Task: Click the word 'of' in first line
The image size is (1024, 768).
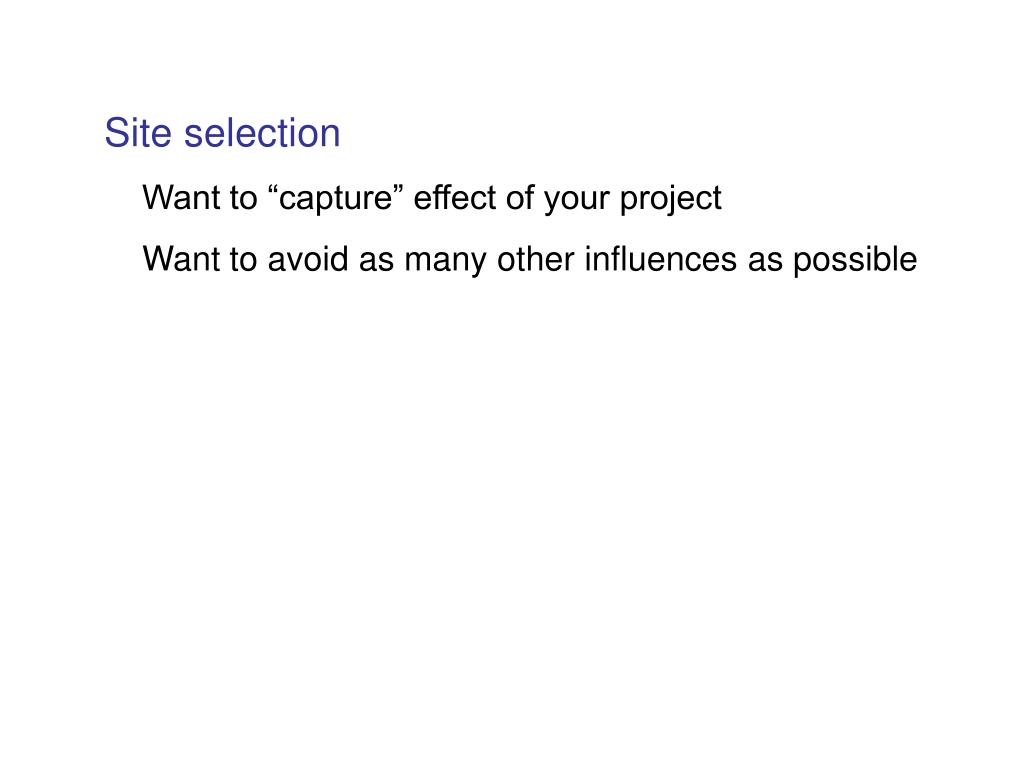Action: 520,197
